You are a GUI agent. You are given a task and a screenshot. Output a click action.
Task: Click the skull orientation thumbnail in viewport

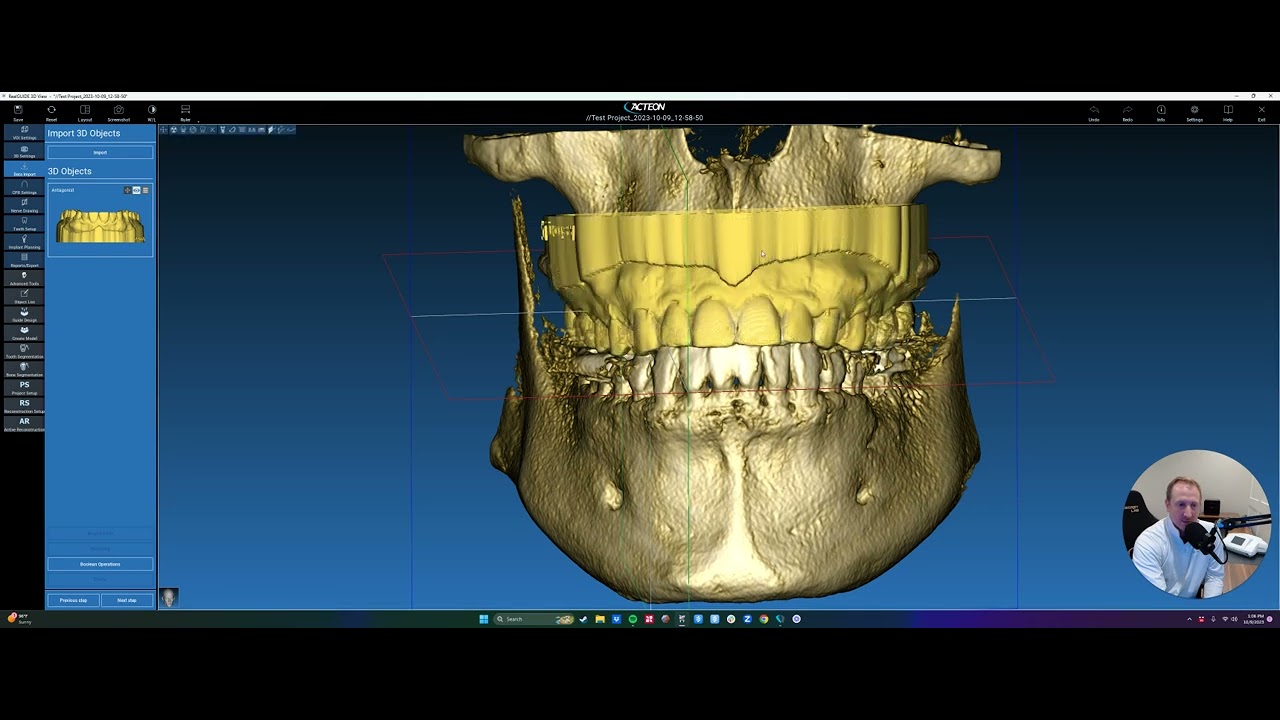[169, 598]
